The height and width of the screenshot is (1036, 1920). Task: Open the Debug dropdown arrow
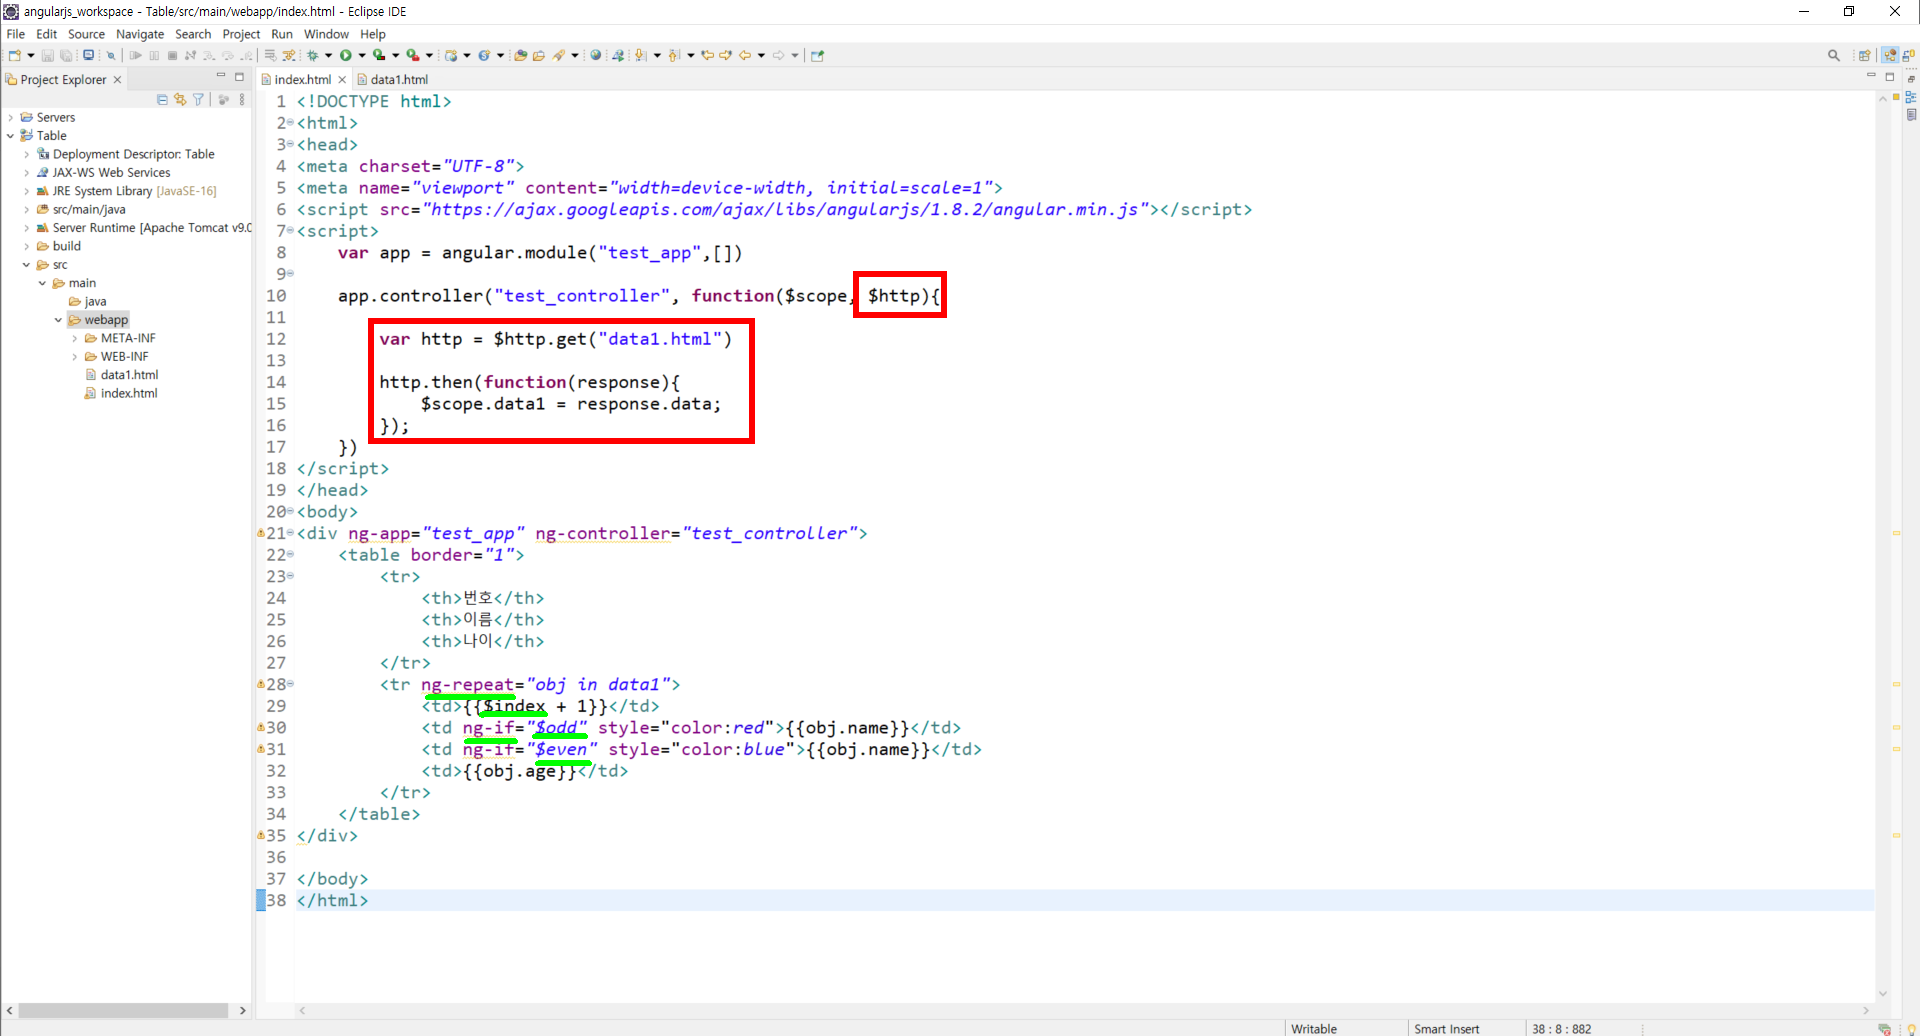click(328, 55)
